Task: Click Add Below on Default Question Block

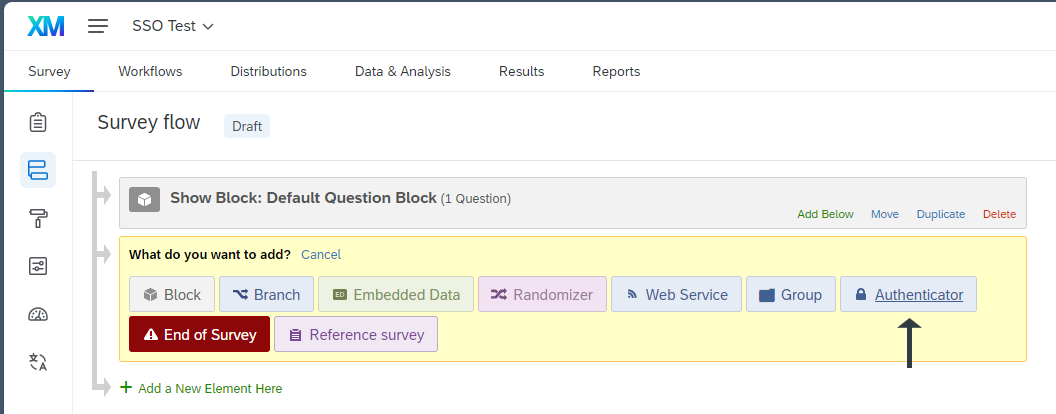Action: click(x=825, y=214)
